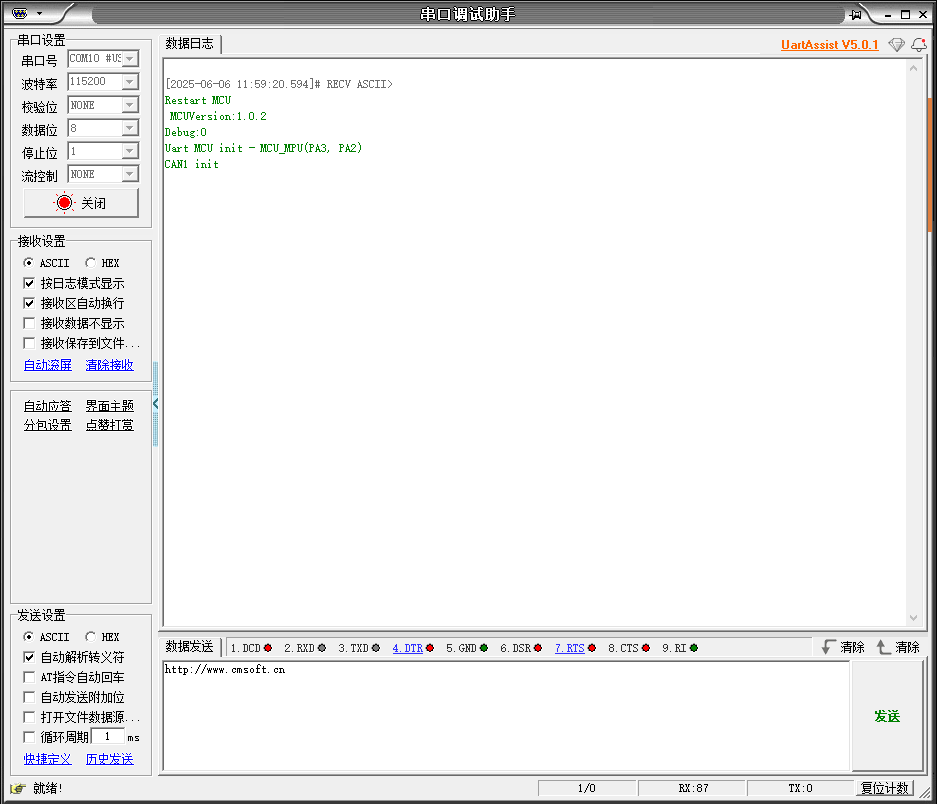Open the 分包设置 link
Screen dimensions: 937x804
(48, 425)
